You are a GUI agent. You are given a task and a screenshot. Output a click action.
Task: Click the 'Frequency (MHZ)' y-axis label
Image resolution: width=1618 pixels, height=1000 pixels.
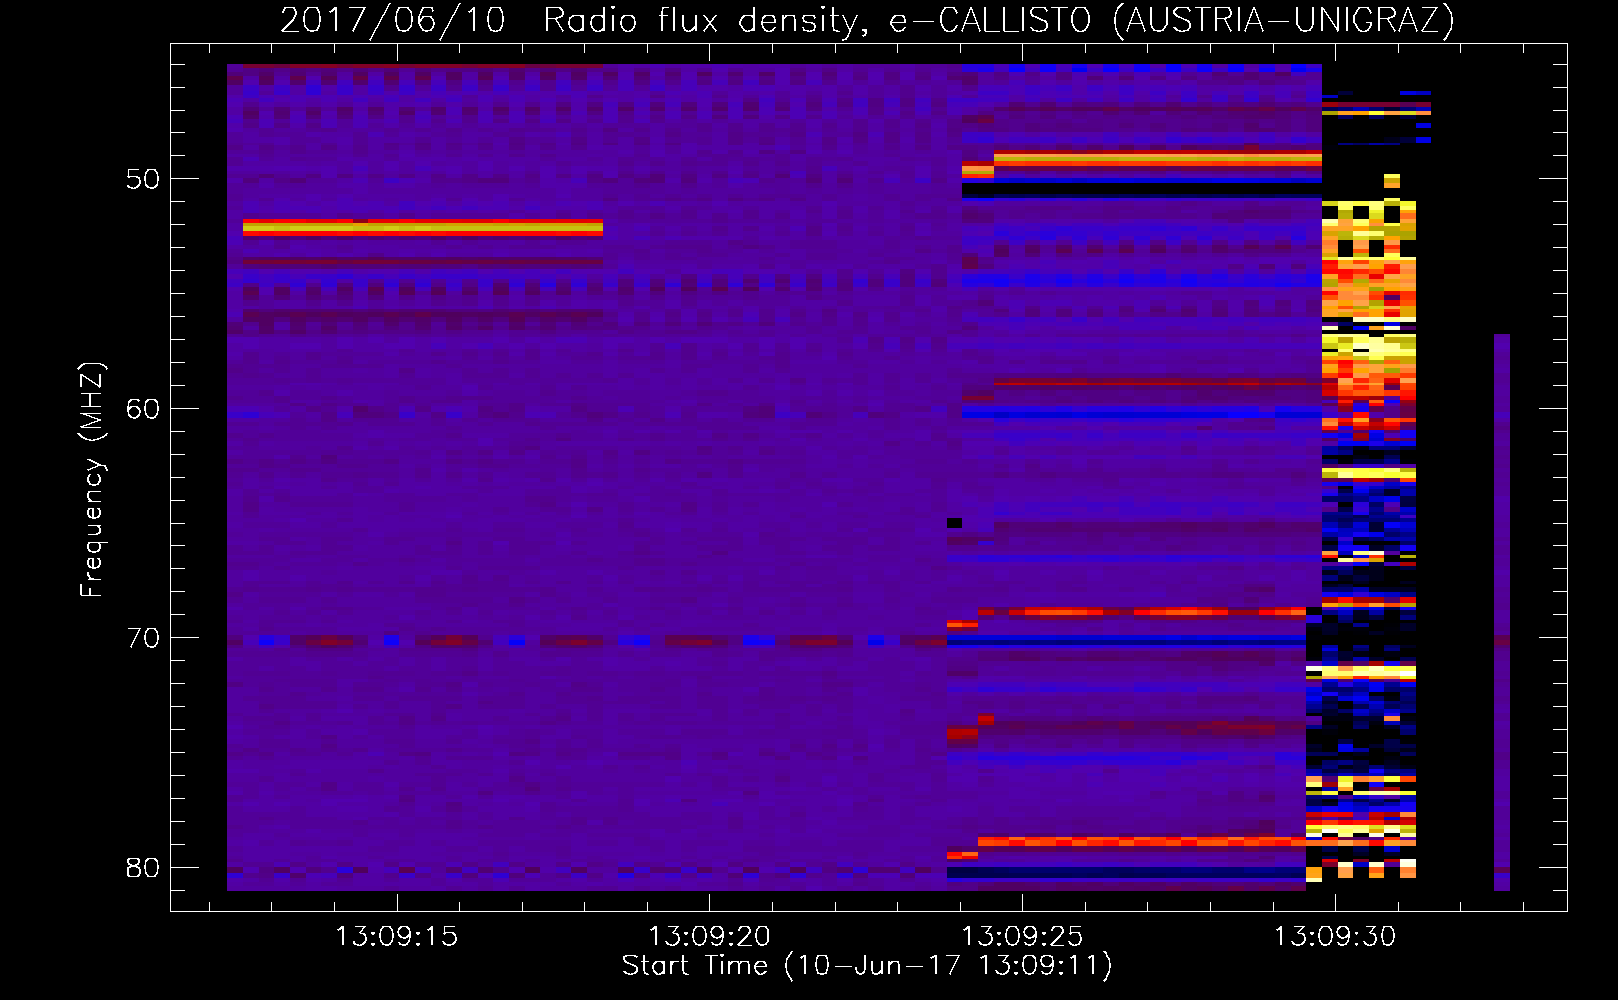pos(91,480)
